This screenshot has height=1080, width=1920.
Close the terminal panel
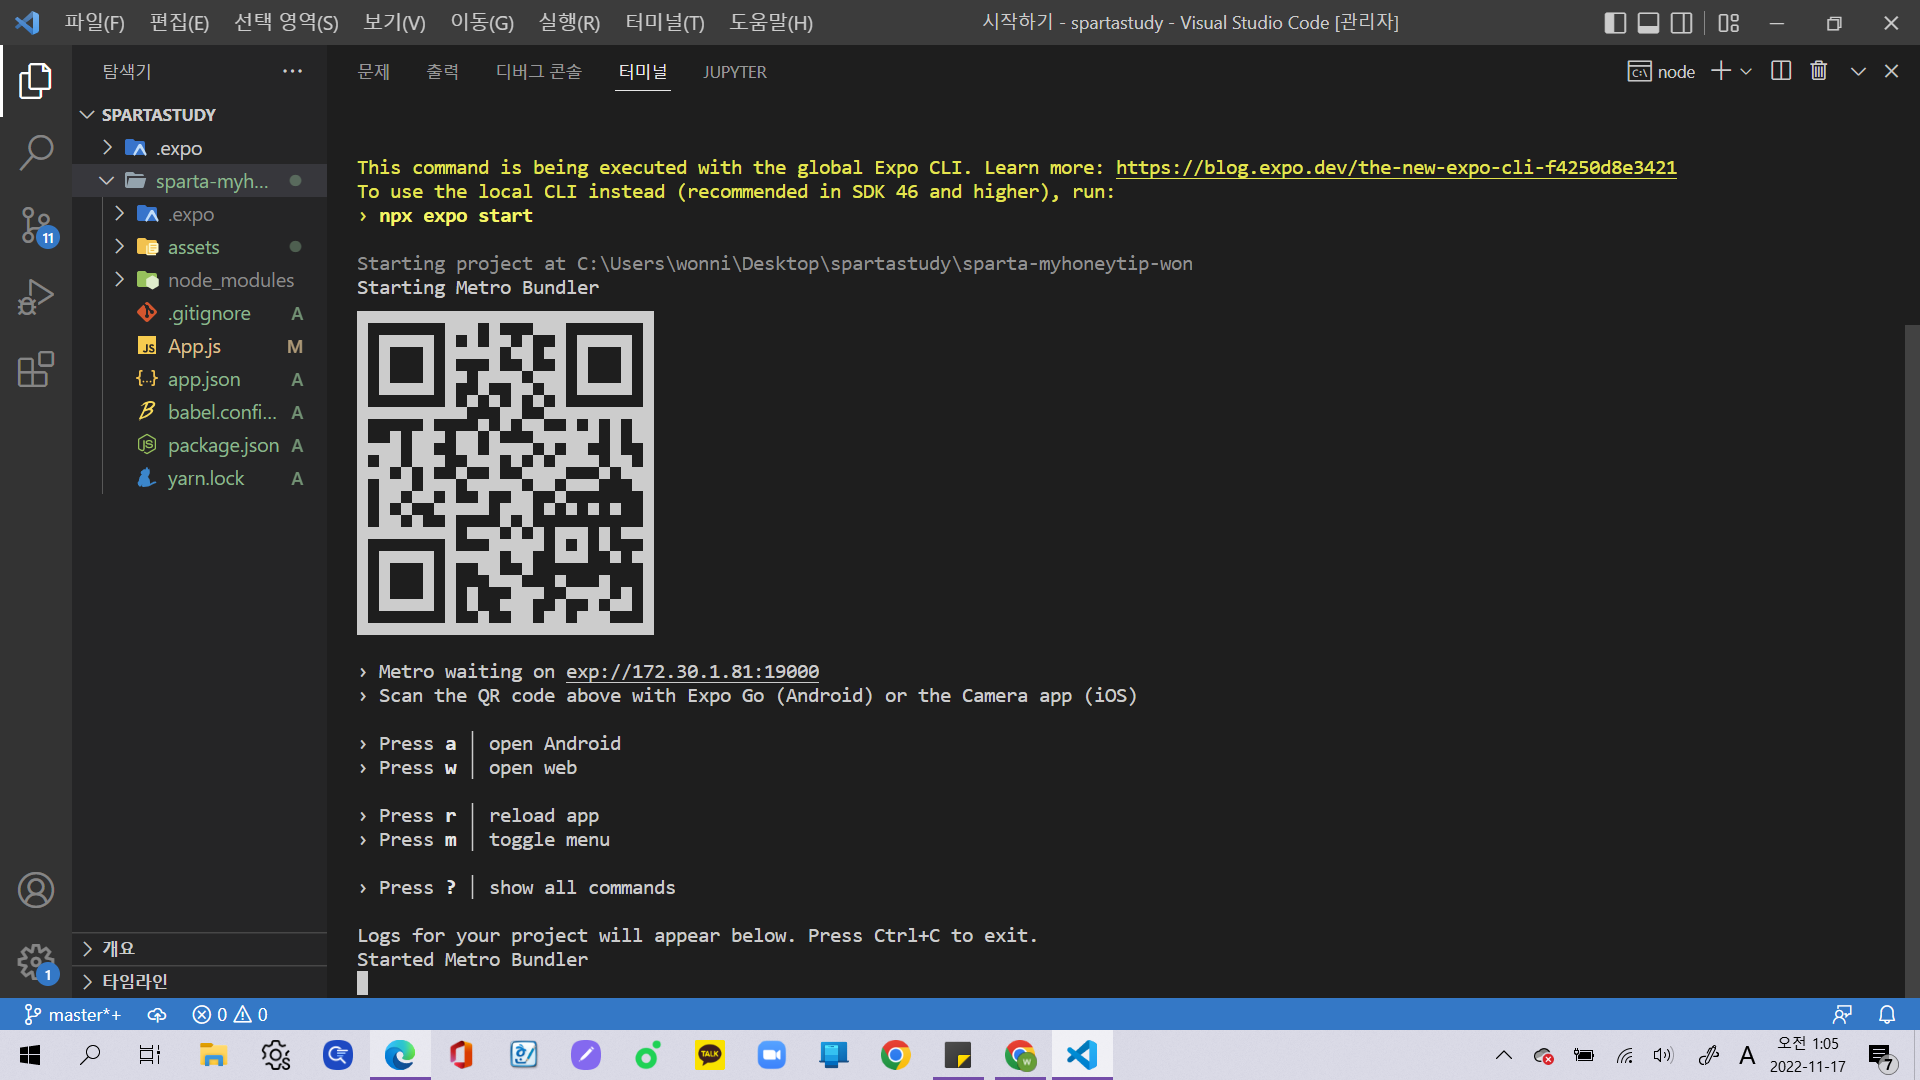[1891, 71]
